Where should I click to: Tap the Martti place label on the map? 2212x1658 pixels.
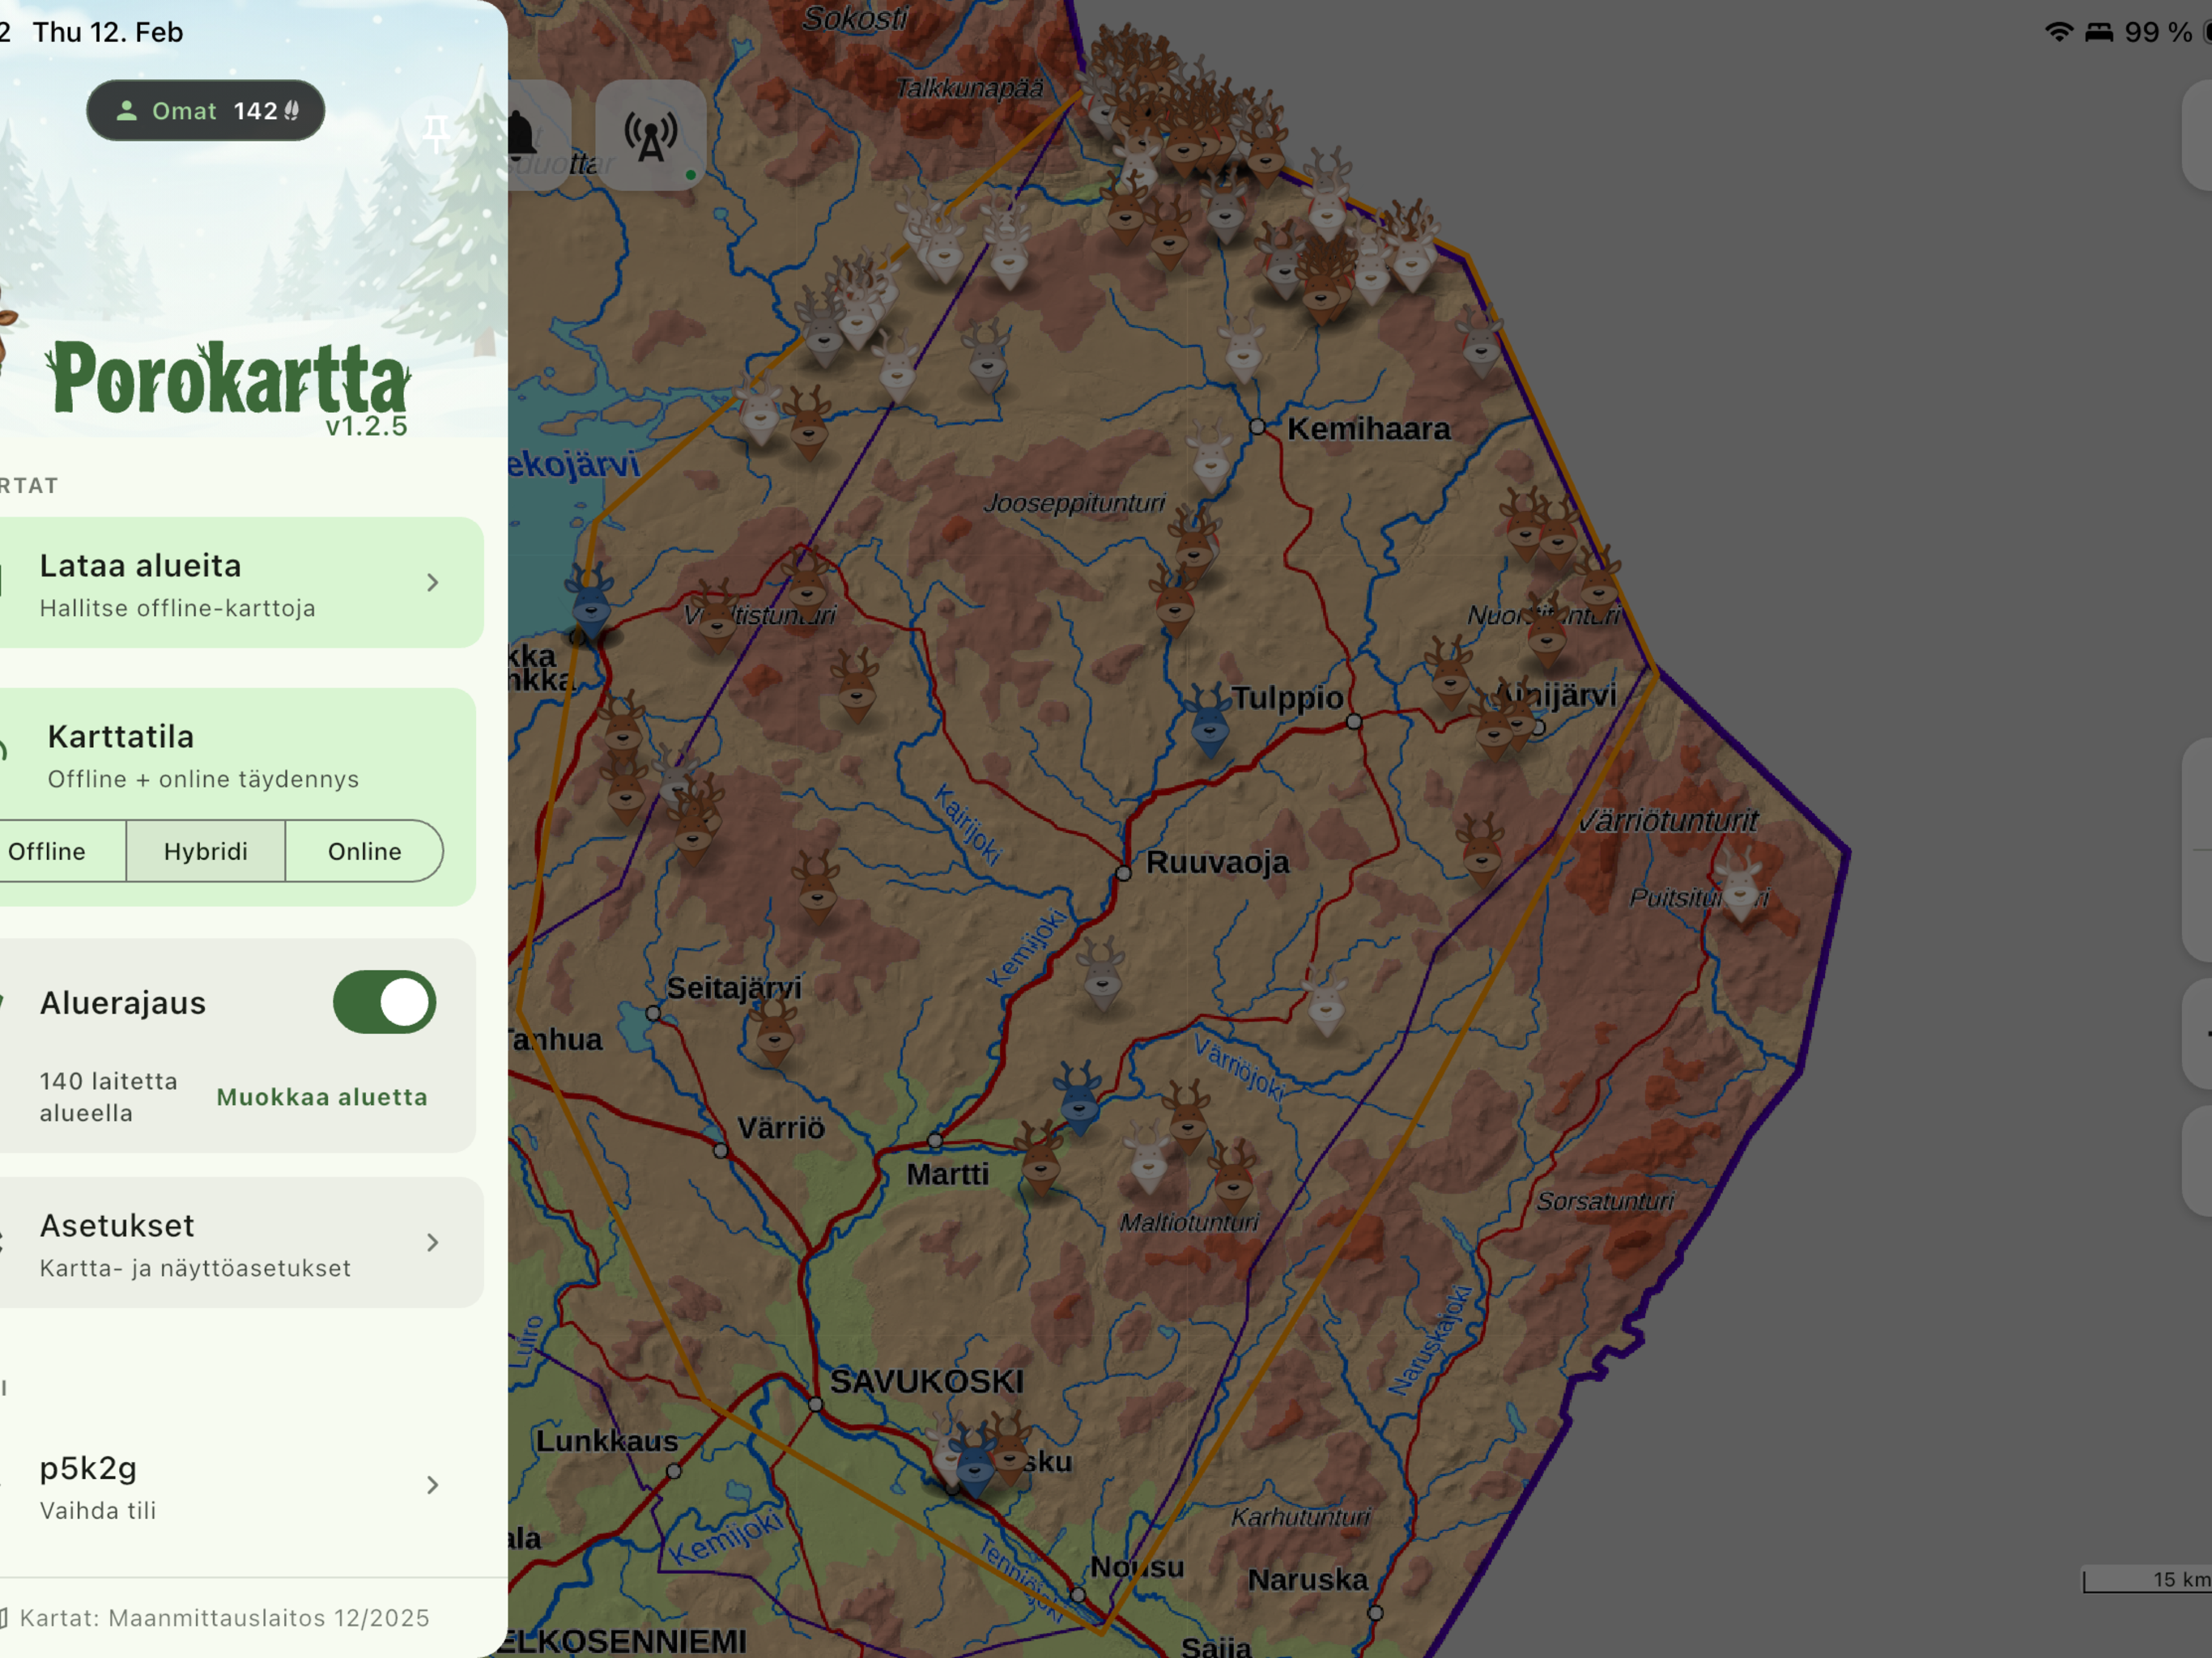coord(947,1174)
